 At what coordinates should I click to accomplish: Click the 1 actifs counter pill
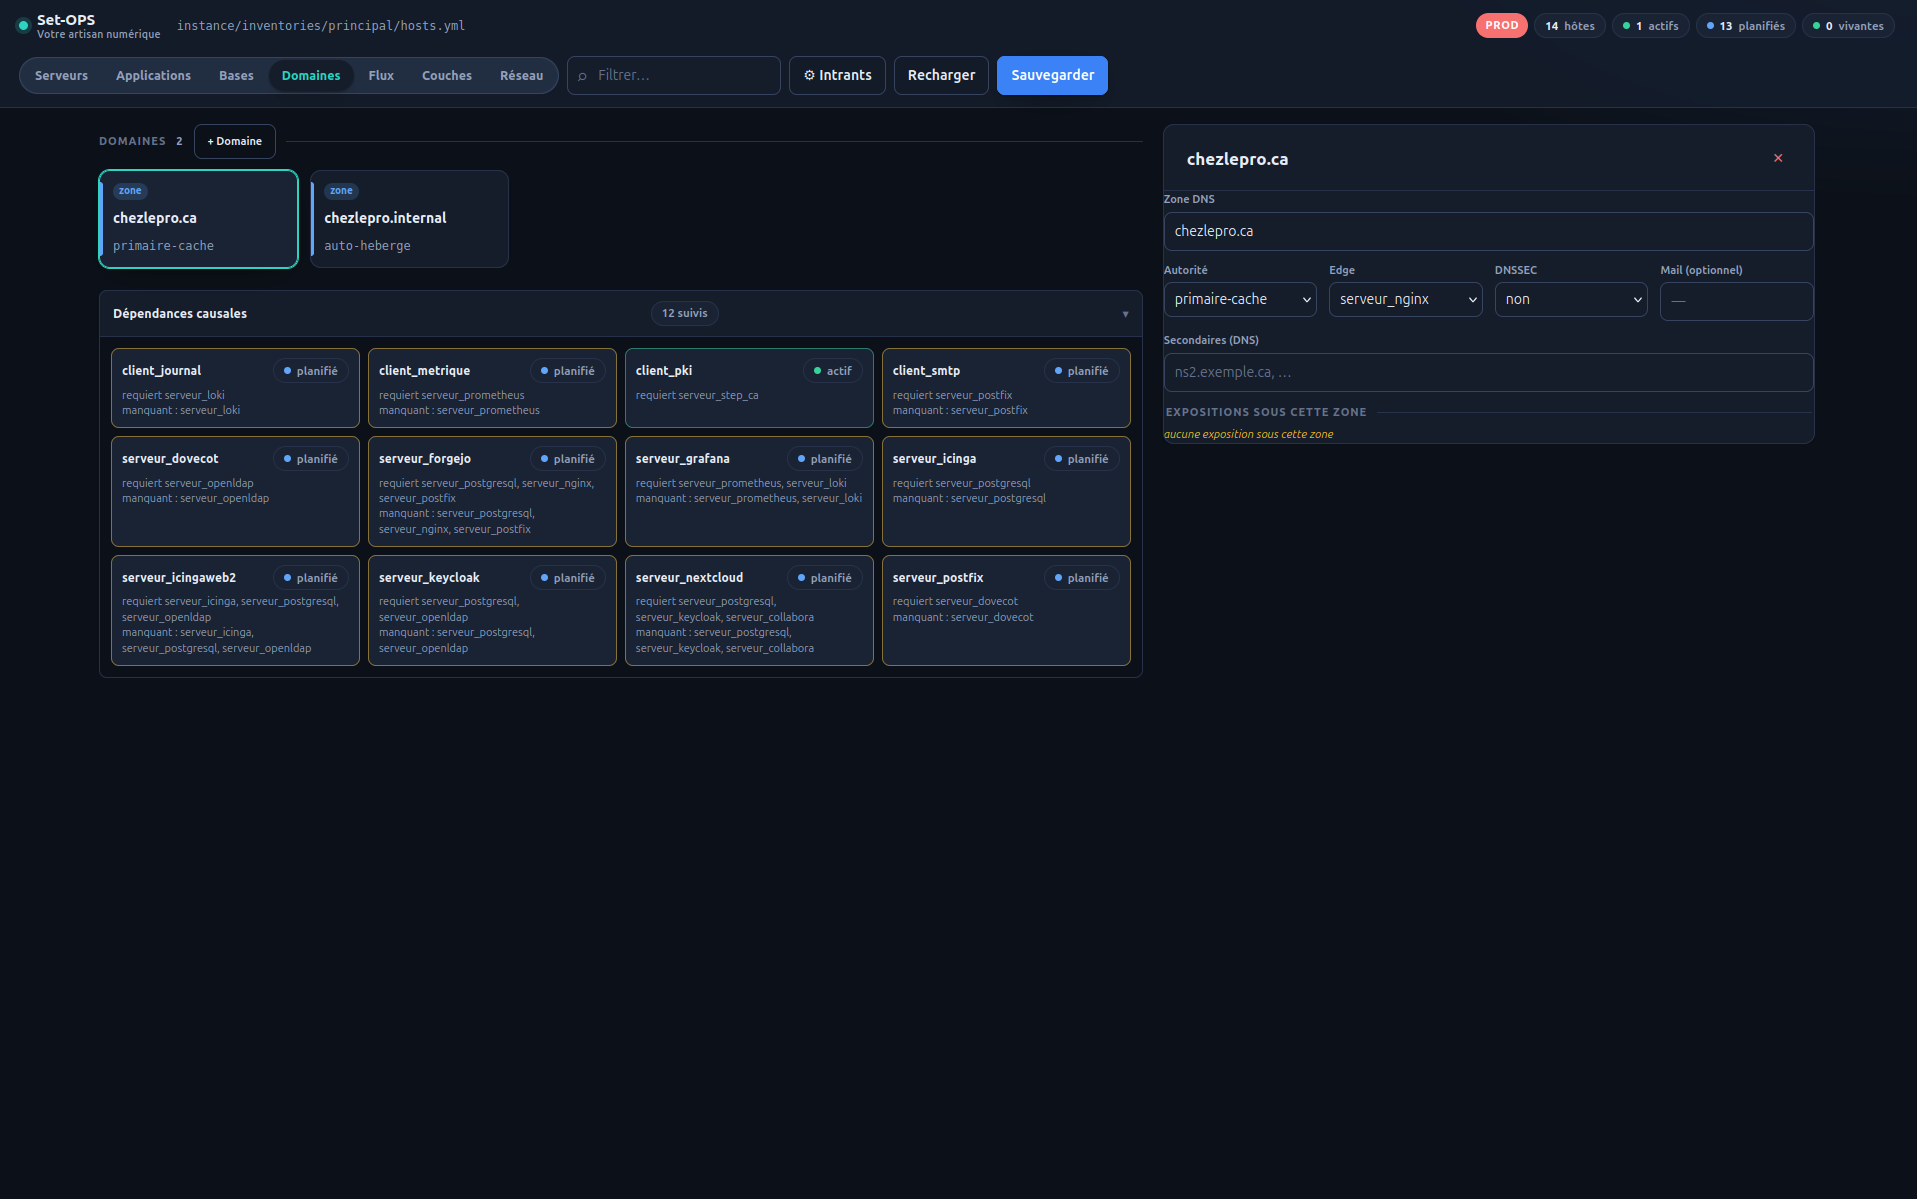tap(1651, 26)
